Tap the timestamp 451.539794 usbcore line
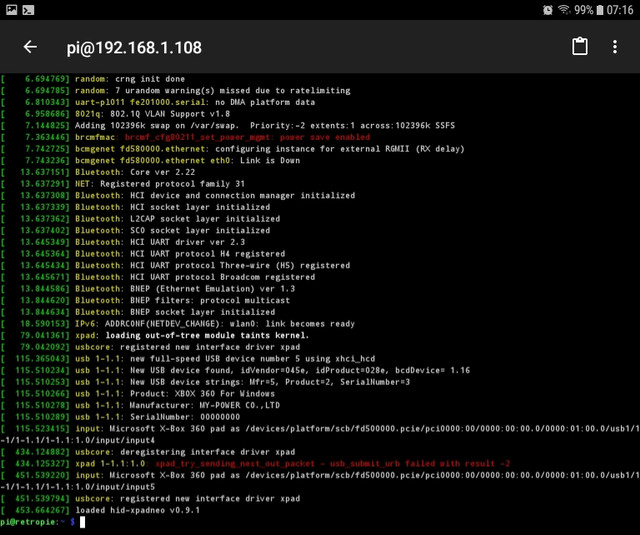 point(150,499)
